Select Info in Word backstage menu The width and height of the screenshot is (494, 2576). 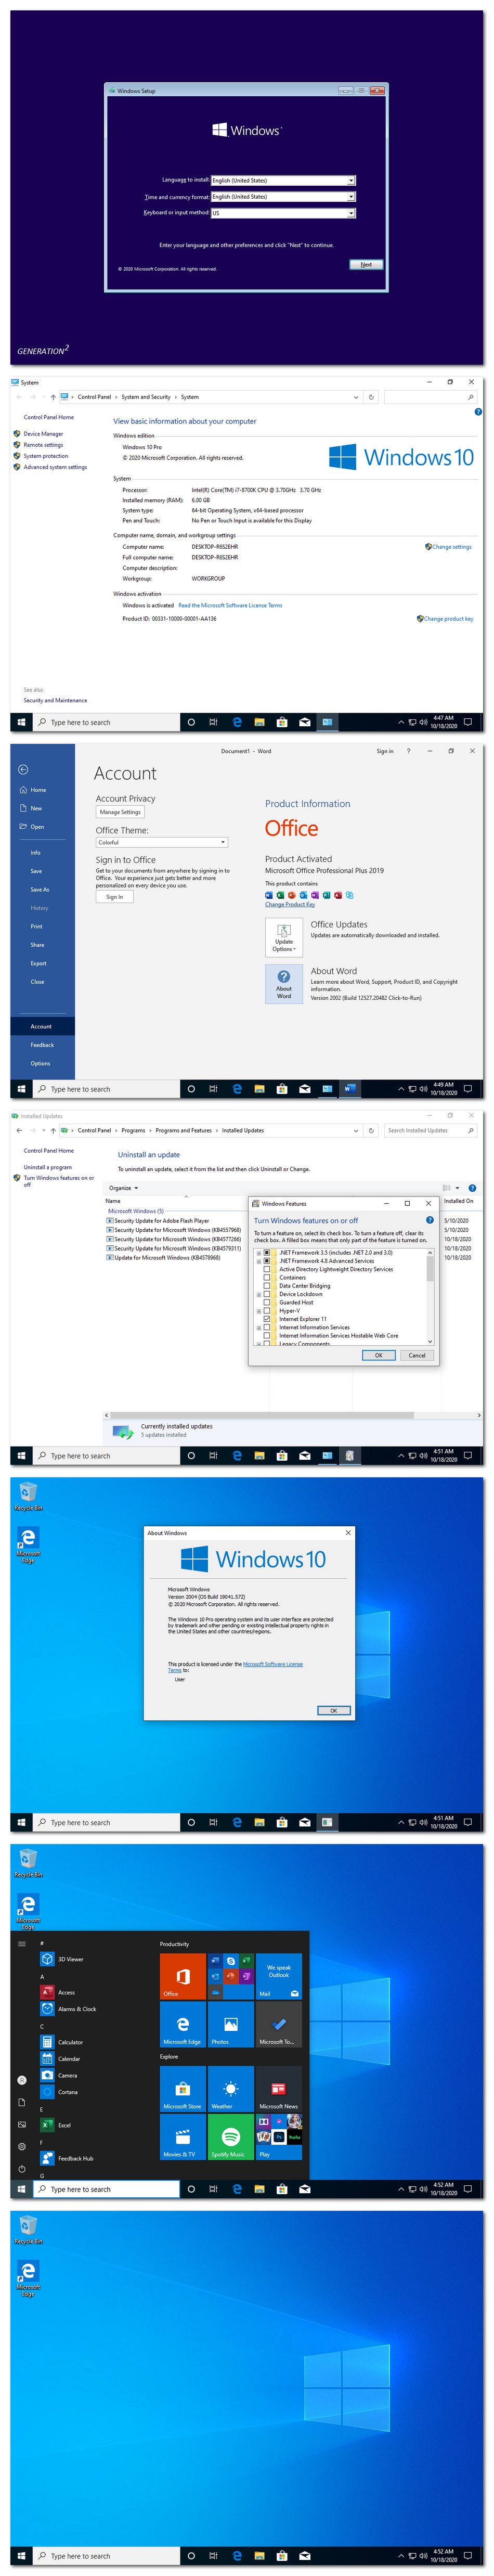point(36,853)
